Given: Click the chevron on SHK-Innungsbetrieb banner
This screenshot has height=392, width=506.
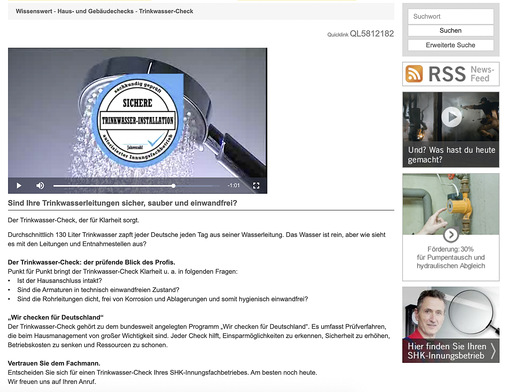Looking at the screenshot, I should (x=493, y=351).
